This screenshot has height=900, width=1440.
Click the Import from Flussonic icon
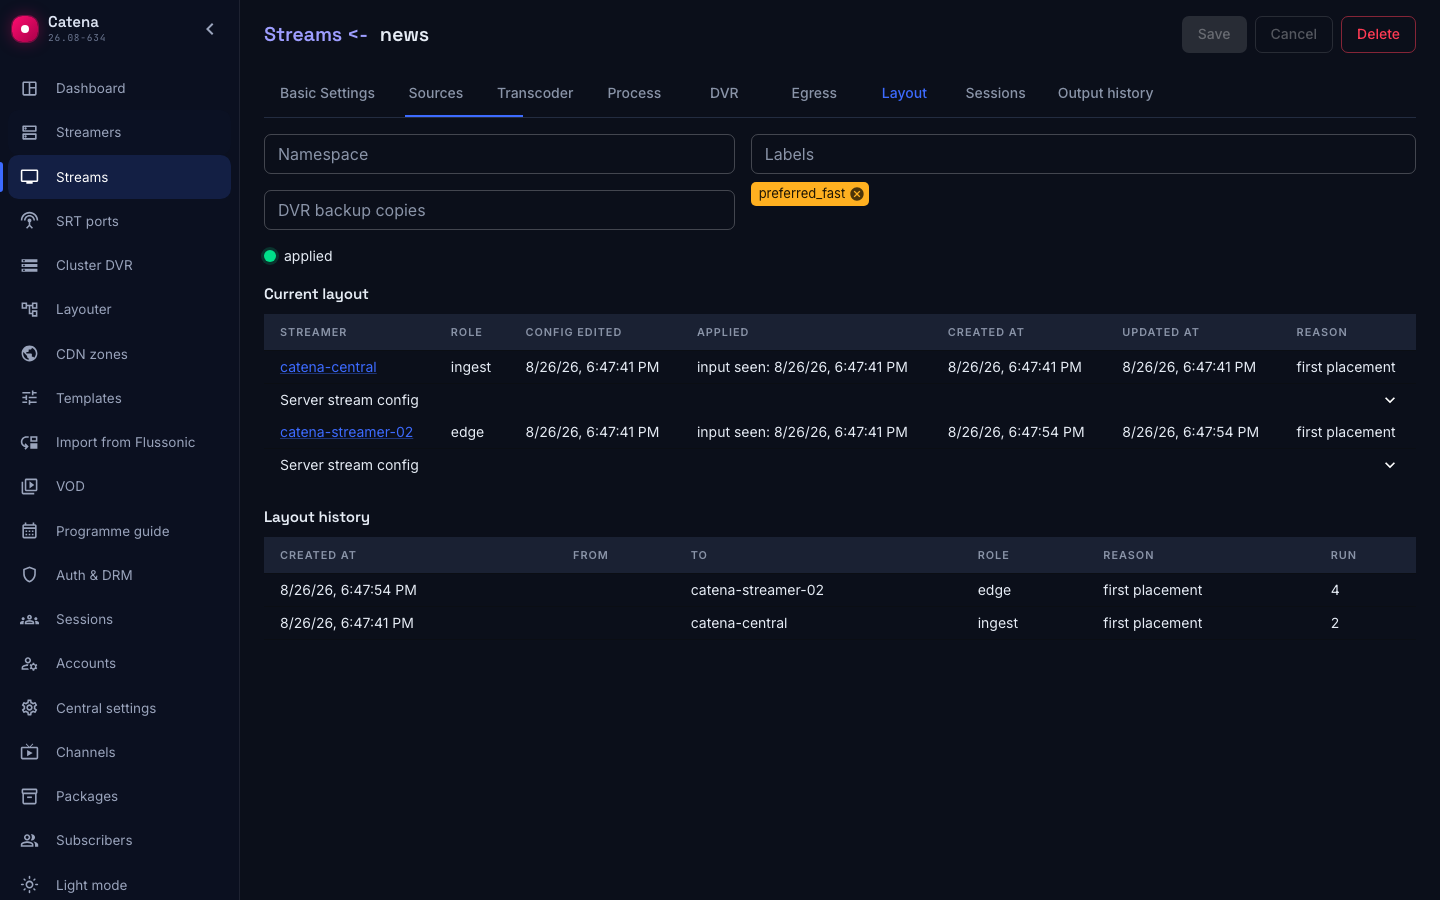30,442
